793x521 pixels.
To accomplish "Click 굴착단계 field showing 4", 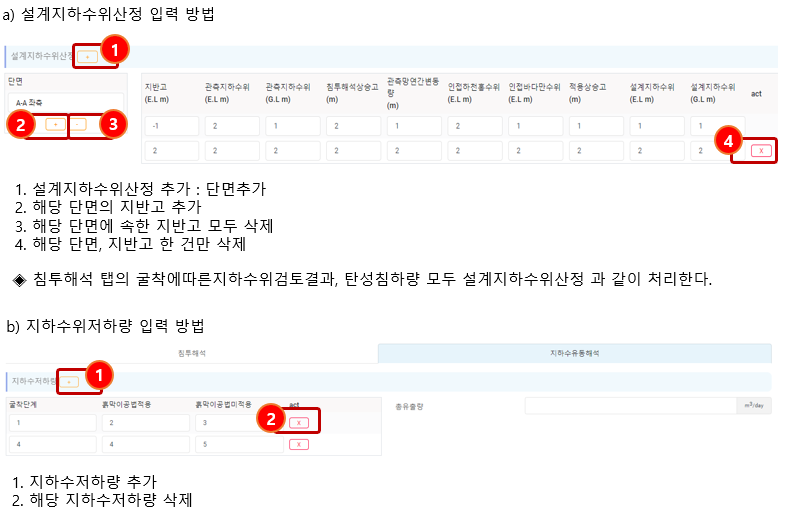I will tap(53, 445).
